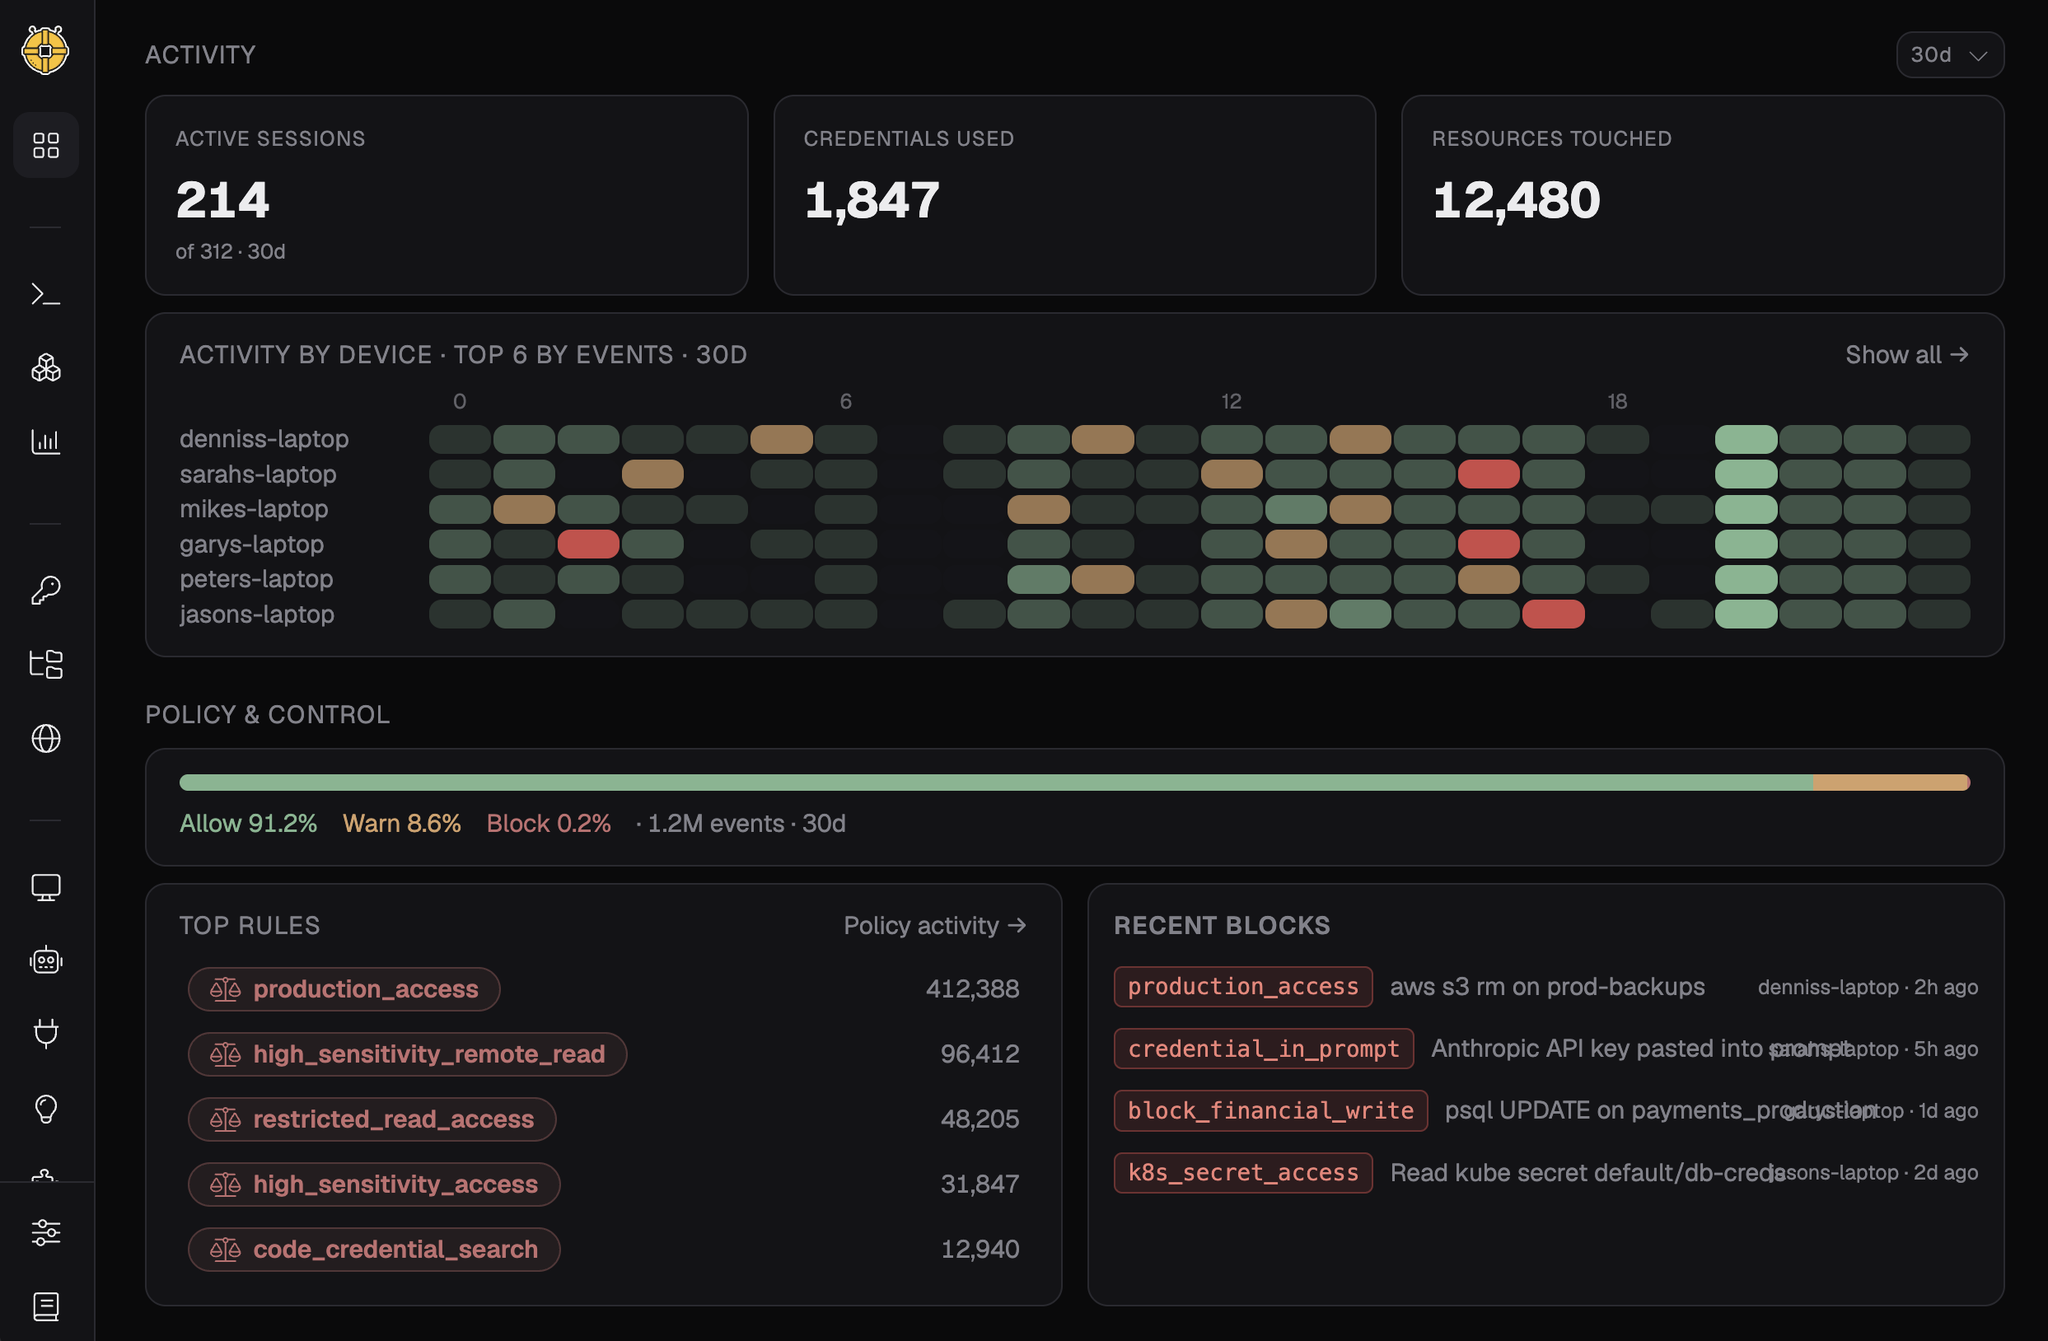Screen dimensions: 2048x1341
Task: Click 31,847 rule event count
Action: (x=980, y=1184)
